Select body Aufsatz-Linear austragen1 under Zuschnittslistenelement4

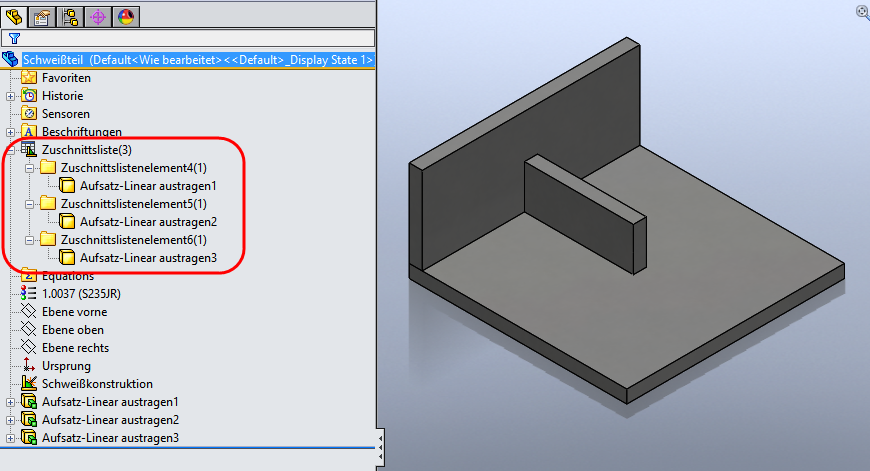click(148, 186)
